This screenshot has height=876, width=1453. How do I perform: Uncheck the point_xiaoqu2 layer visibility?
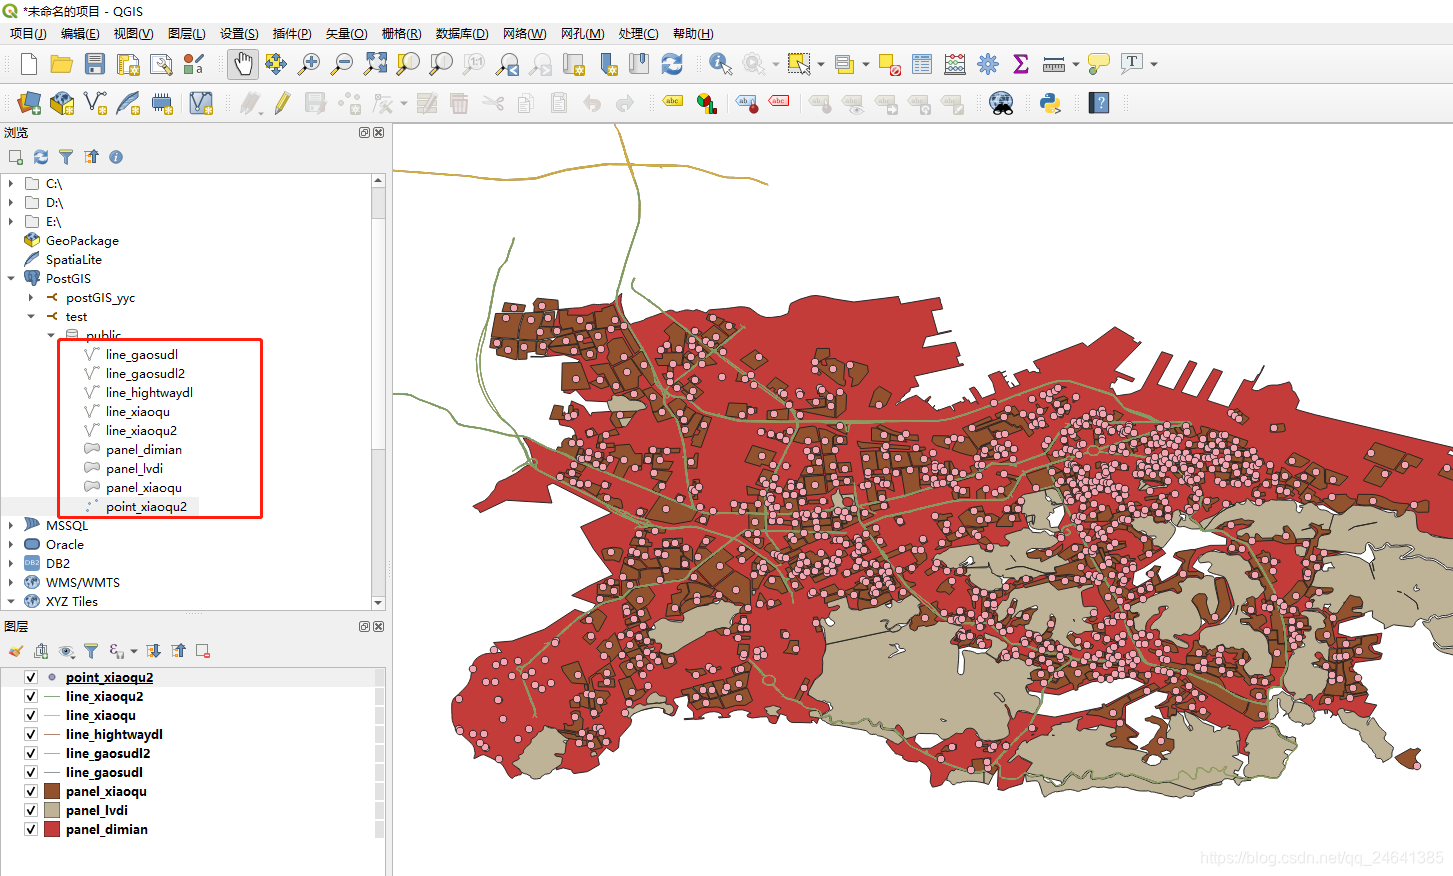click(29, 677)
